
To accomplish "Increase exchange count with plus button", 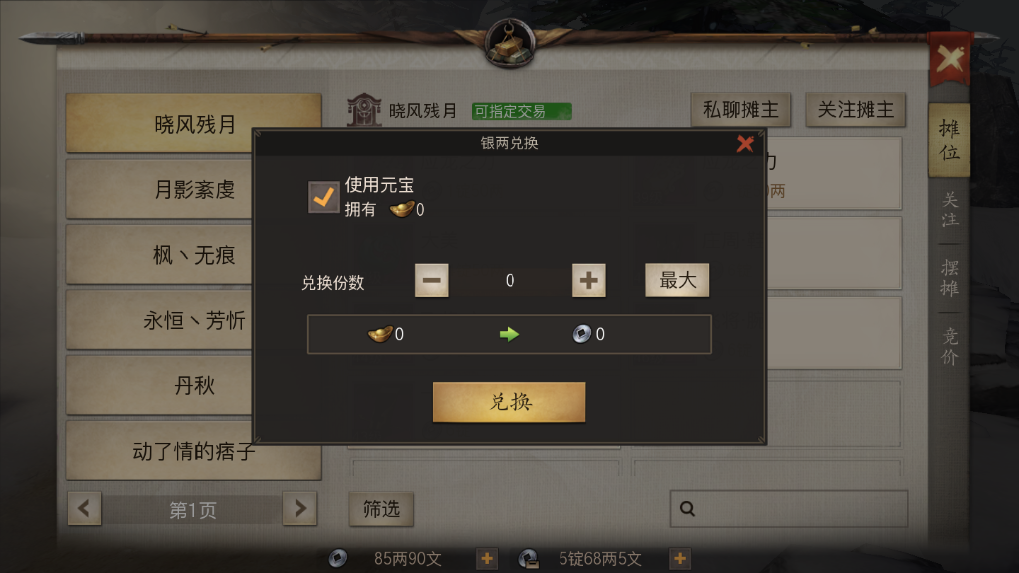I will (x=589, y=280).
